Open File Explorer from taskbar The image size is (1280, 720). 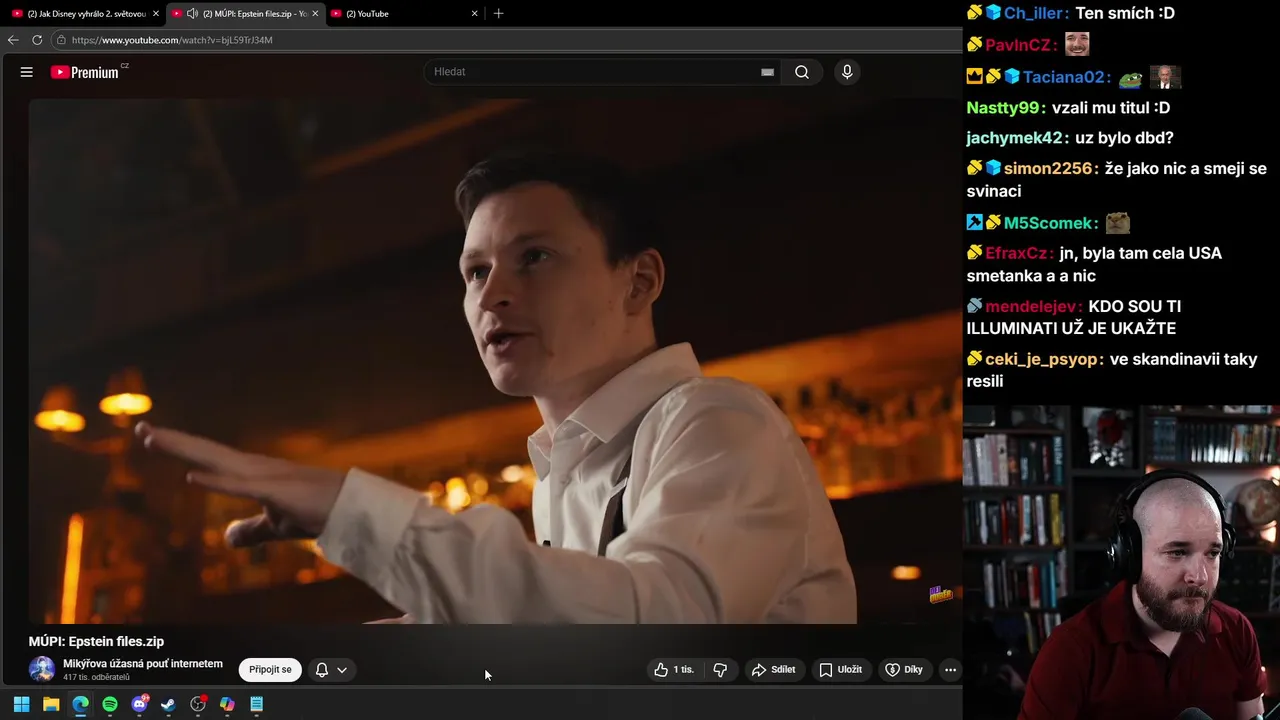[x=51, y=704]
